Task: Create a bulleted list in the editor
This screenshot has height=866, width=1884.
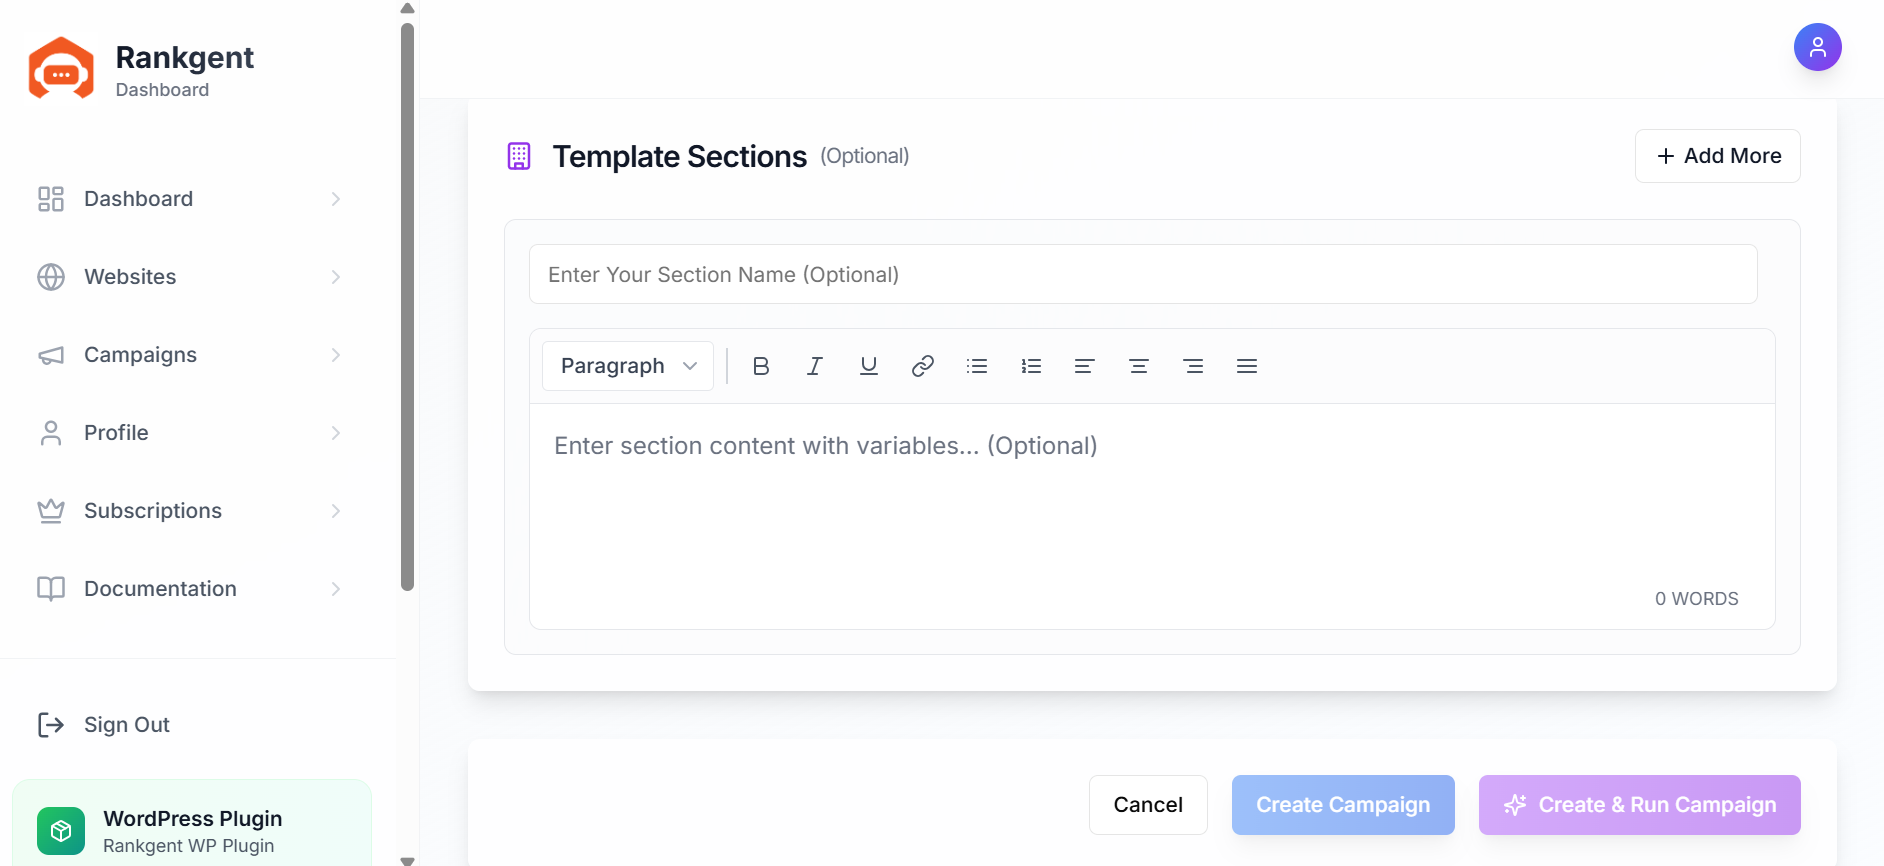Action: pos(977,366)
